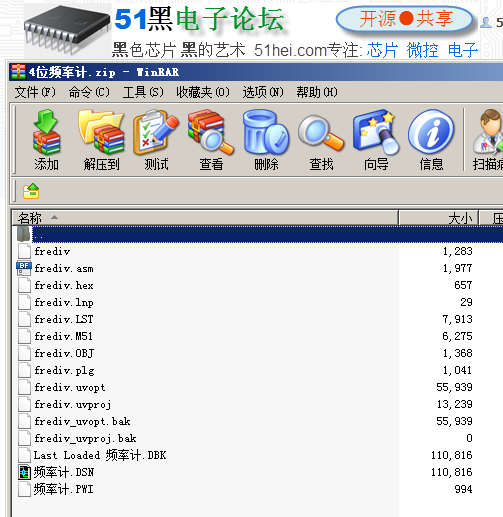Open the File (文件) menu
This screenshot has height=517, width=503.
[x=35, y=92]
